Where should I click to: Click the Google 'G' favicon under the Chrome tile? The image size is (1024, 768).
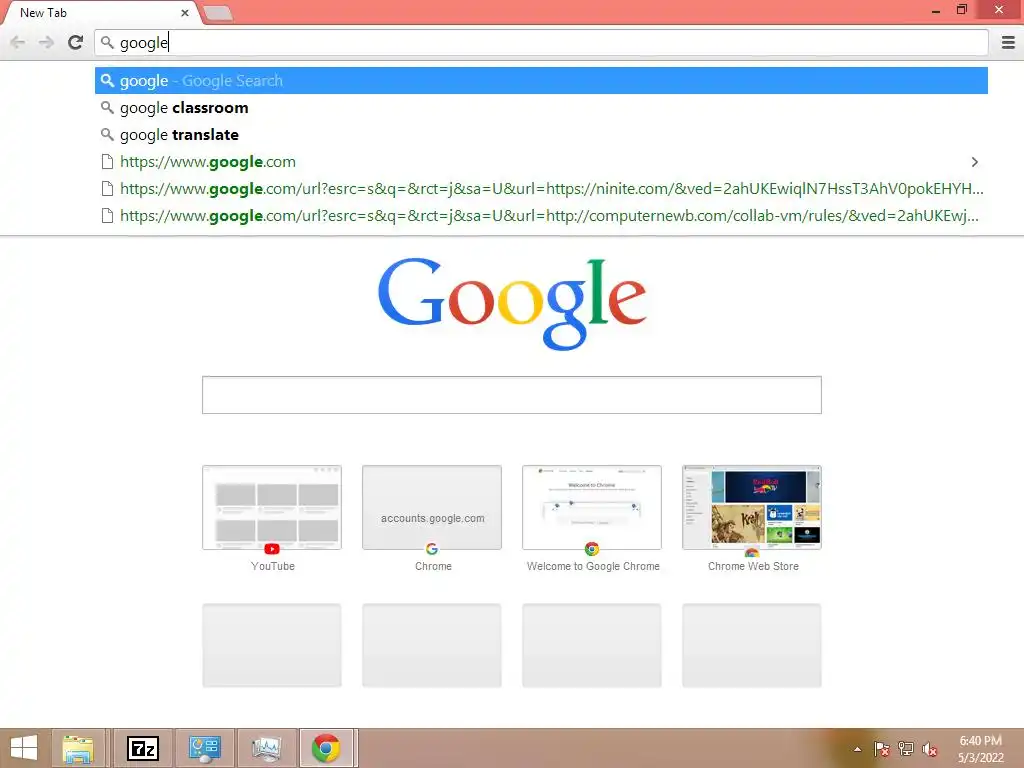click(x=432, y=549)
